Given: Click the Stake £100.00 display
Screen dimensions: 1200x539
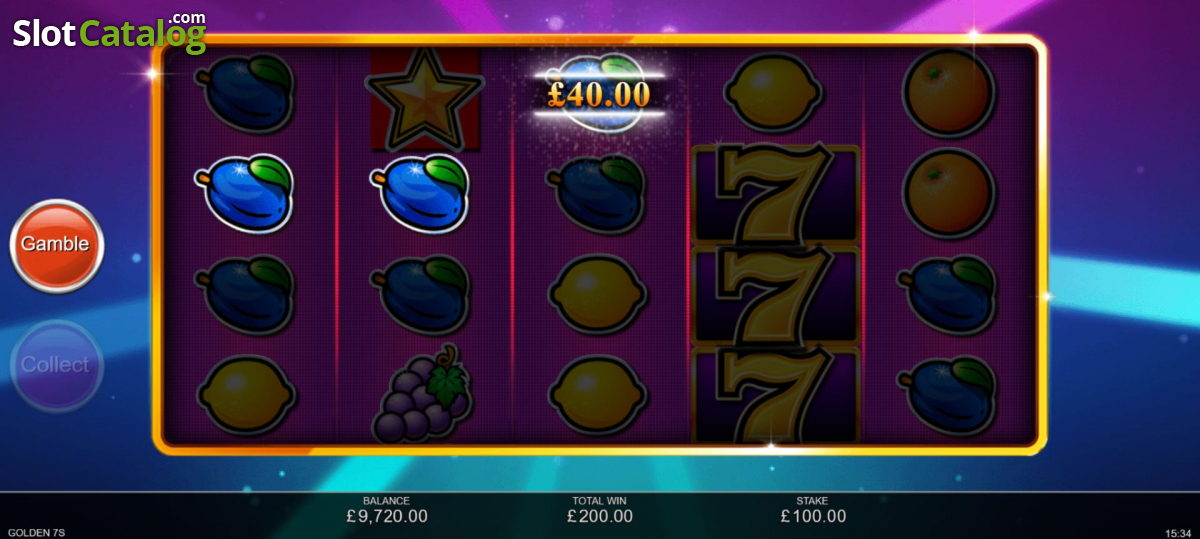Looking at the screenshot, I should point(813,510).
